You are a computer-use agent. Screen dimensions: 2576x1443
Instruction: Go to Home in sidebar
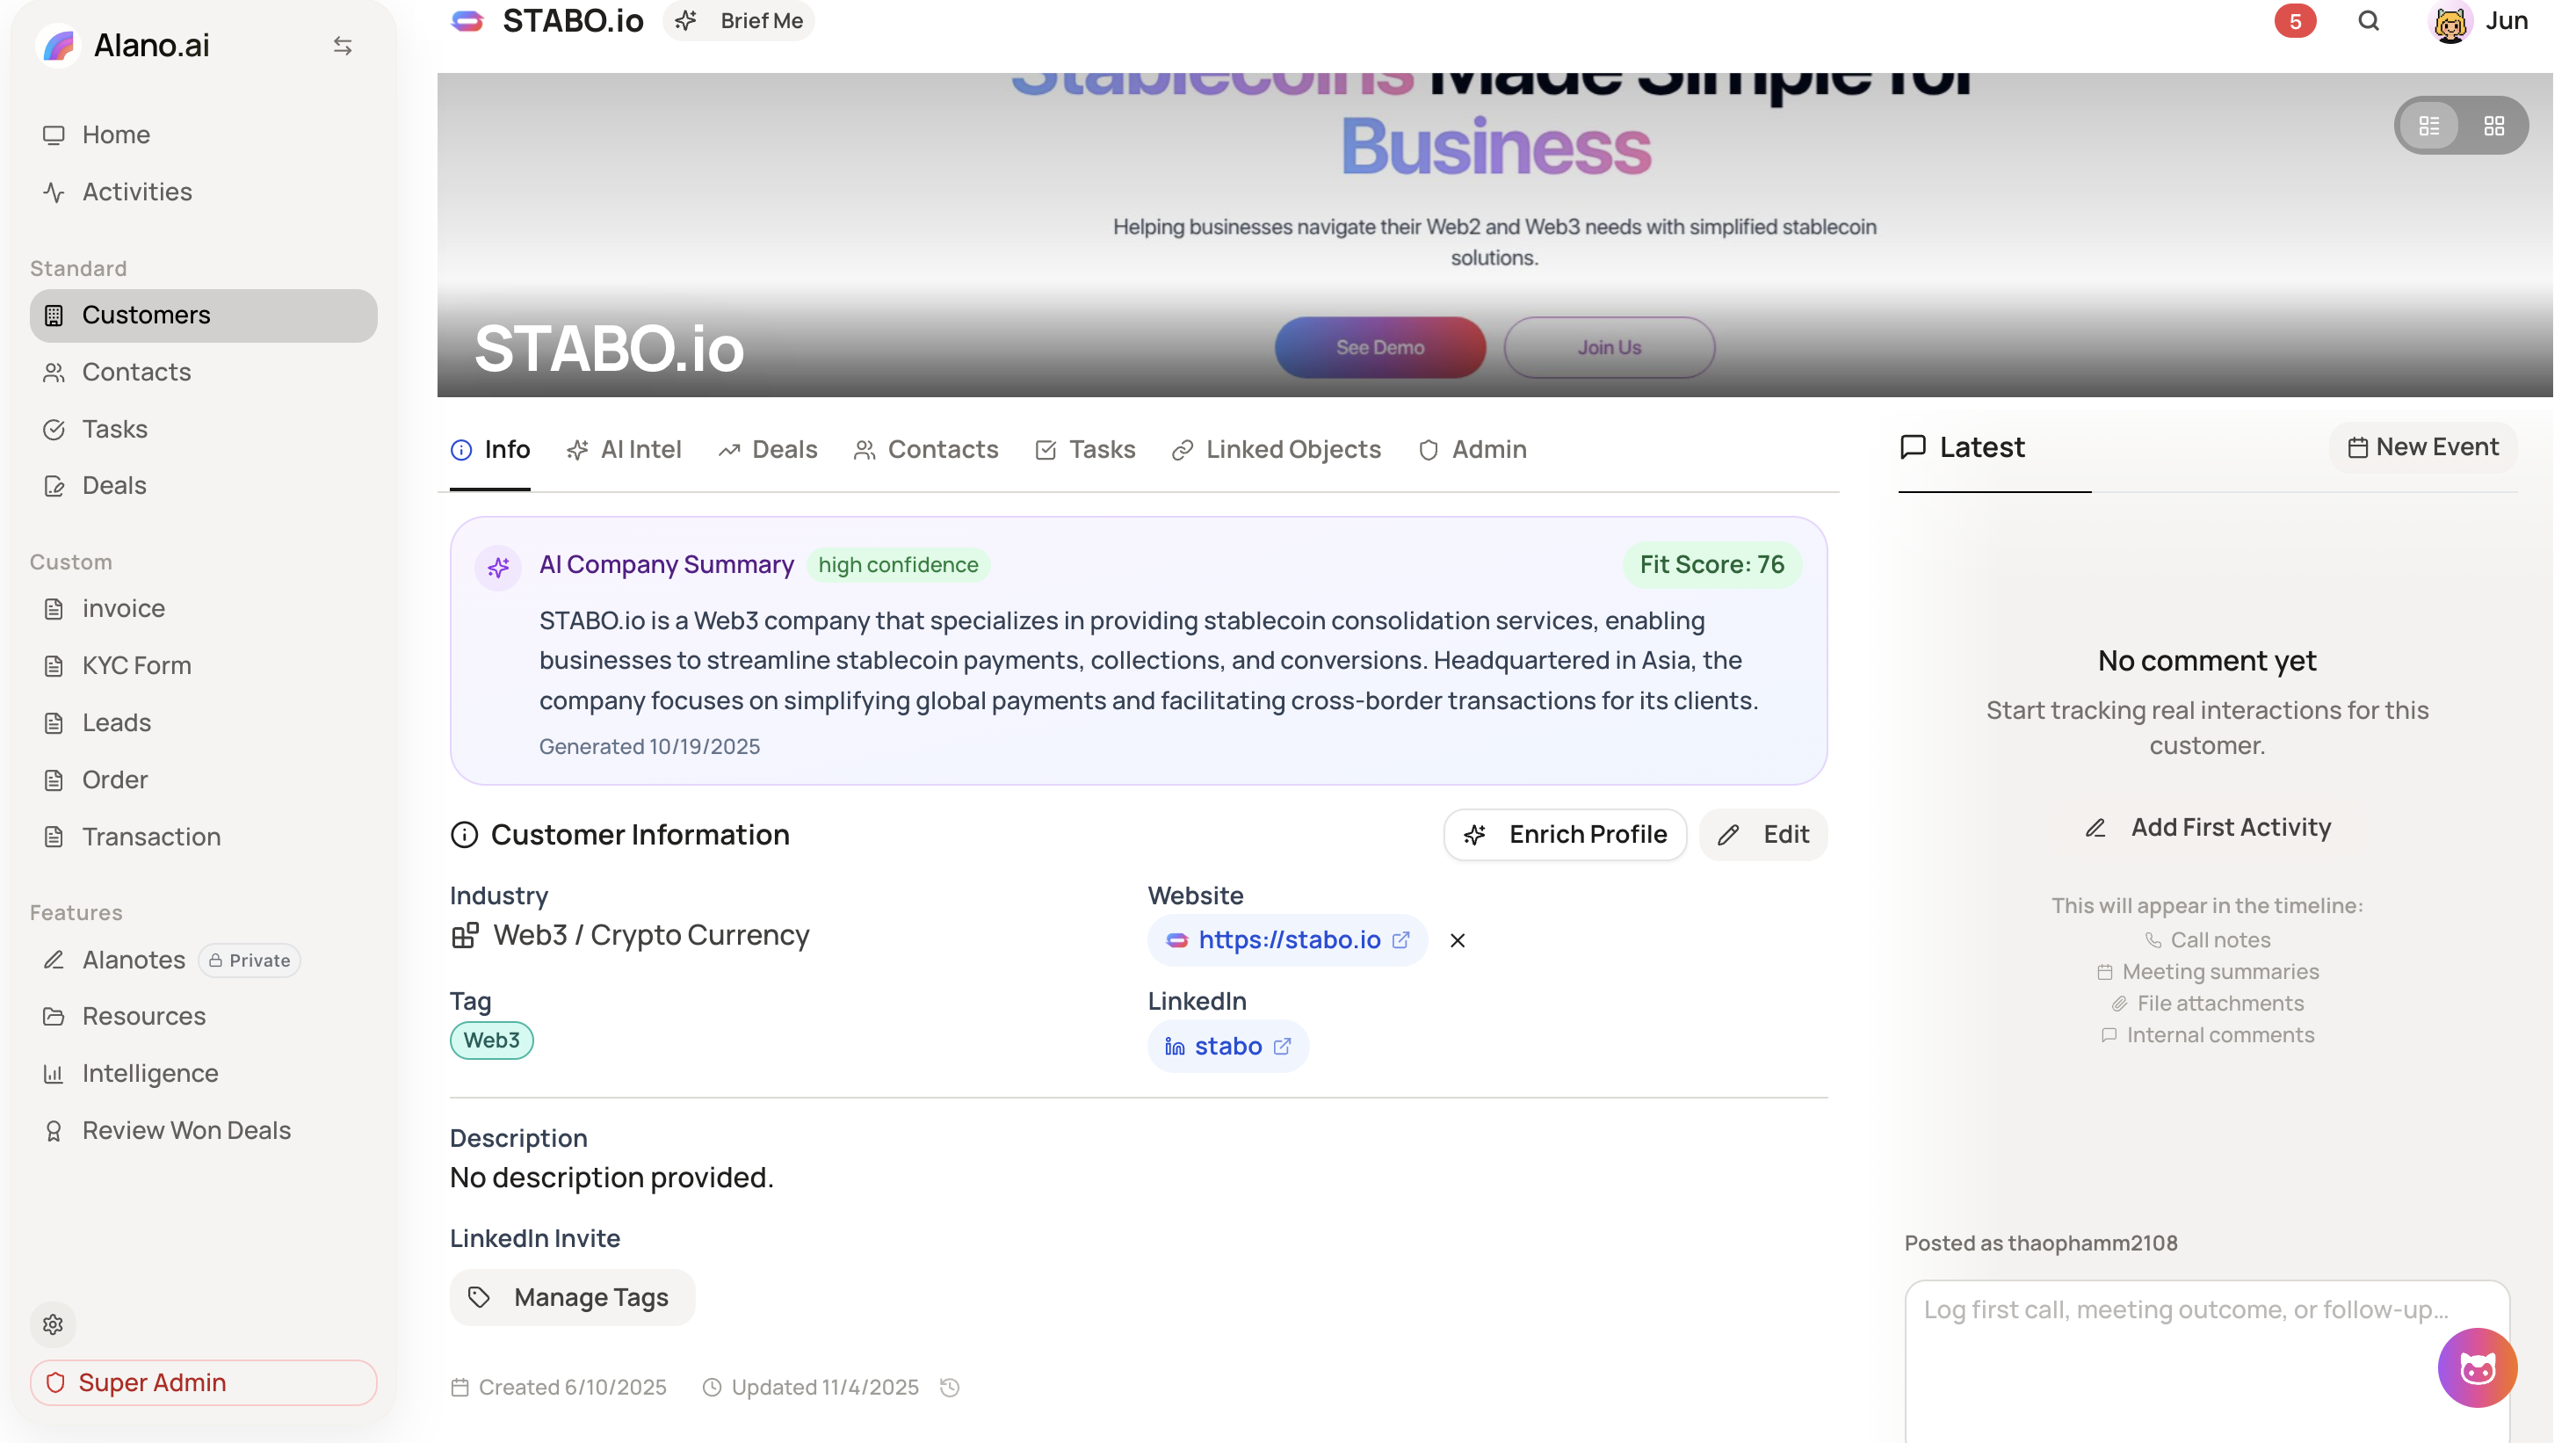point(203,135)
